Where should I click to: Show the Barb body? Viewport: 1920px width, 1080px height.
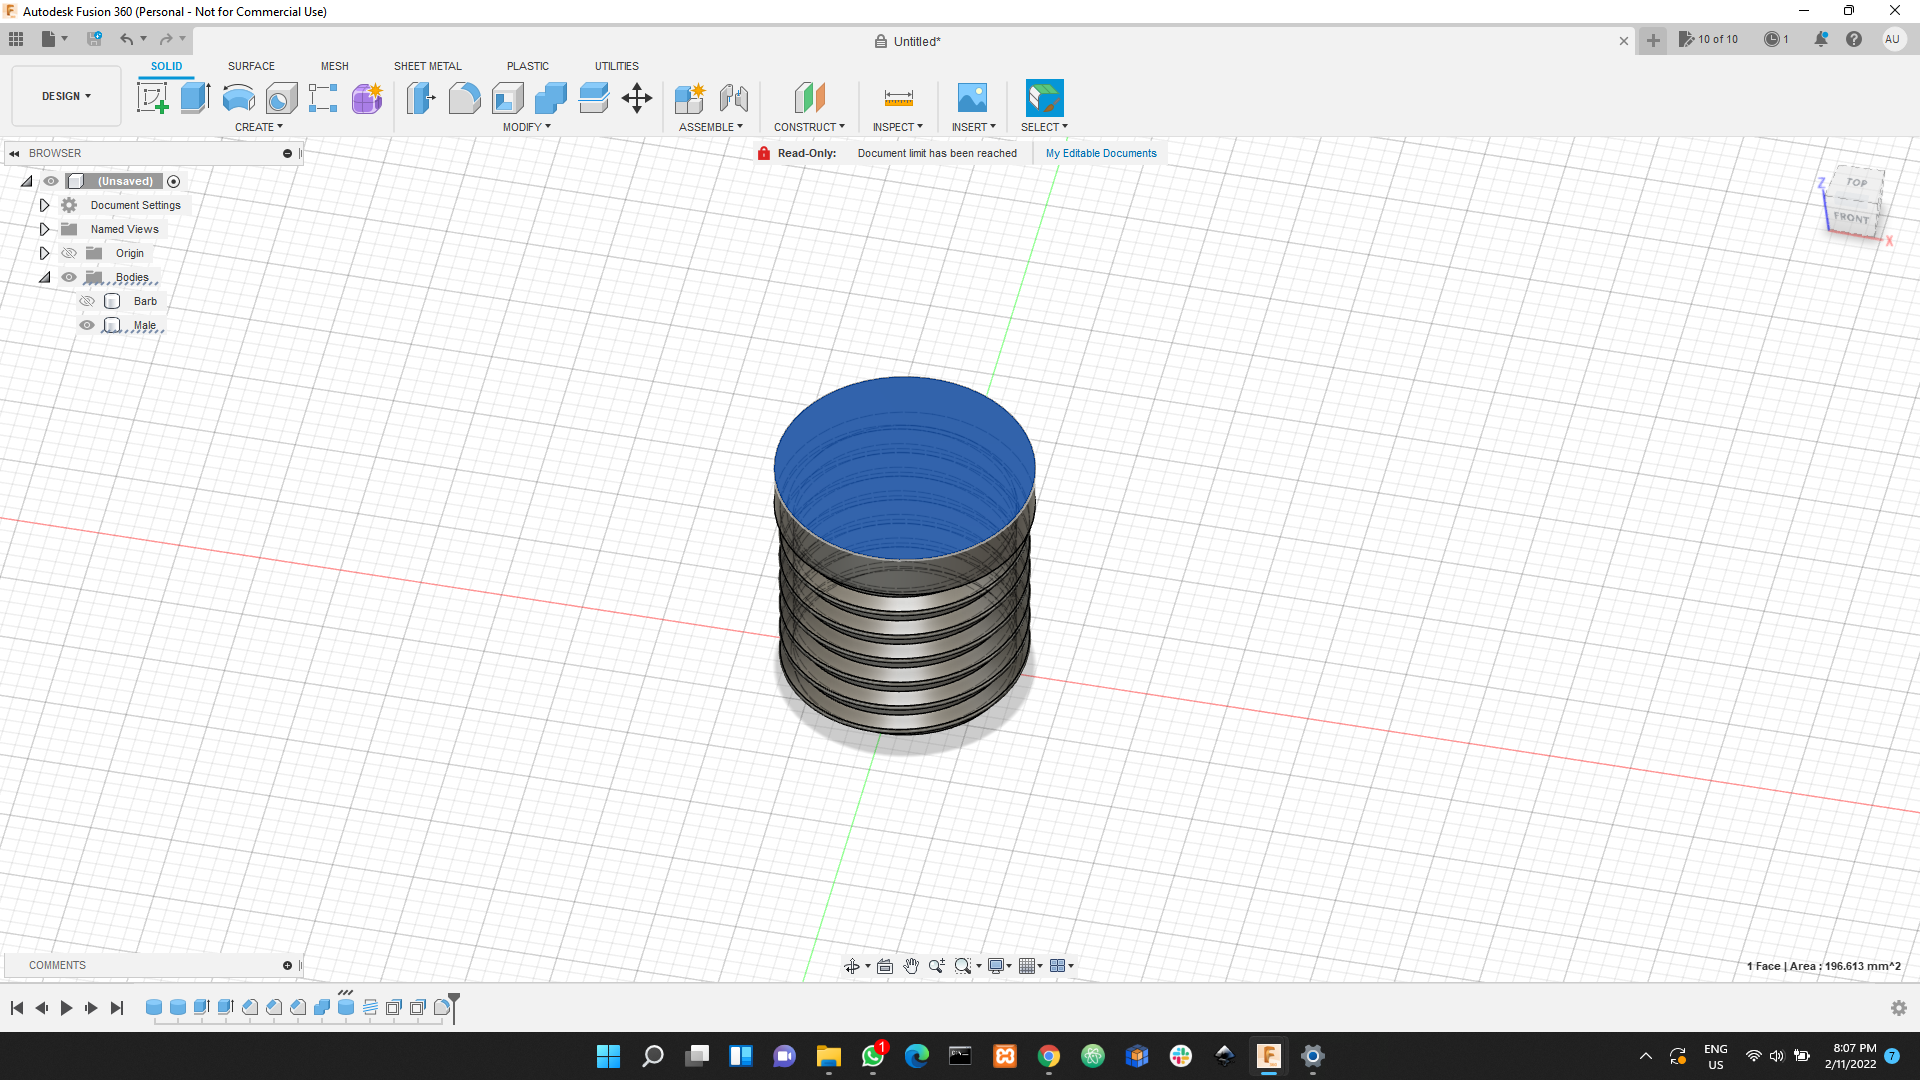click(x=87, y=301)
